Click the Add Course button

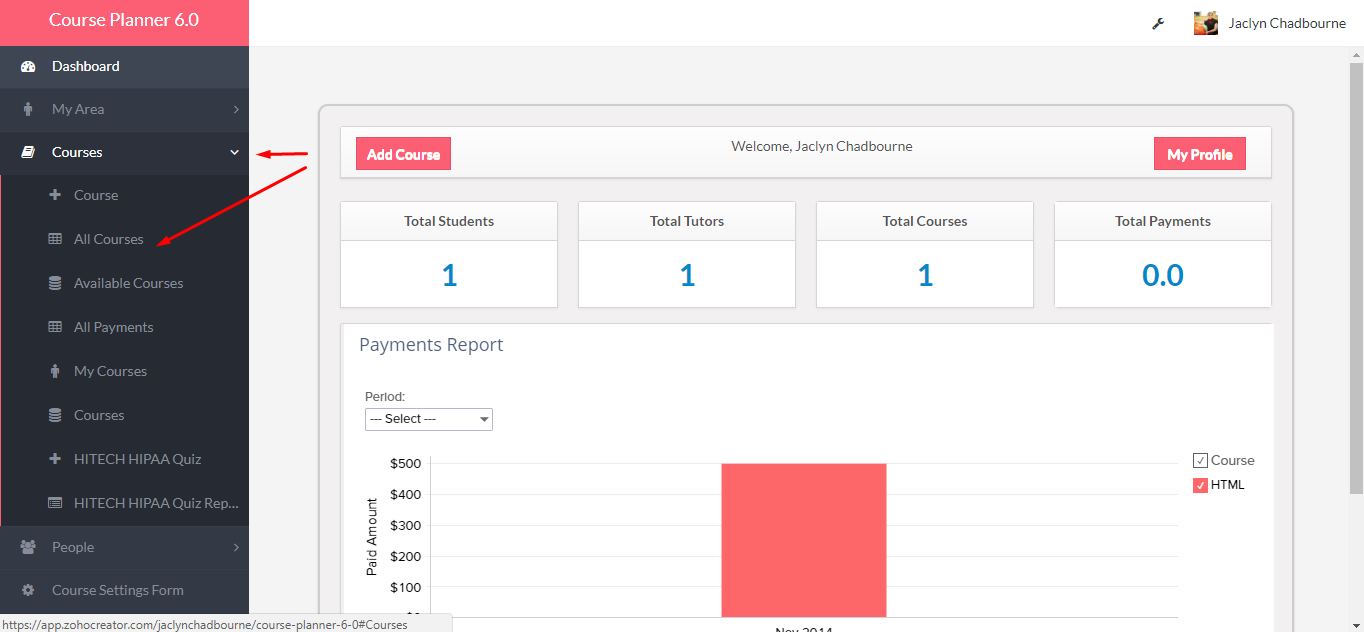404,154
